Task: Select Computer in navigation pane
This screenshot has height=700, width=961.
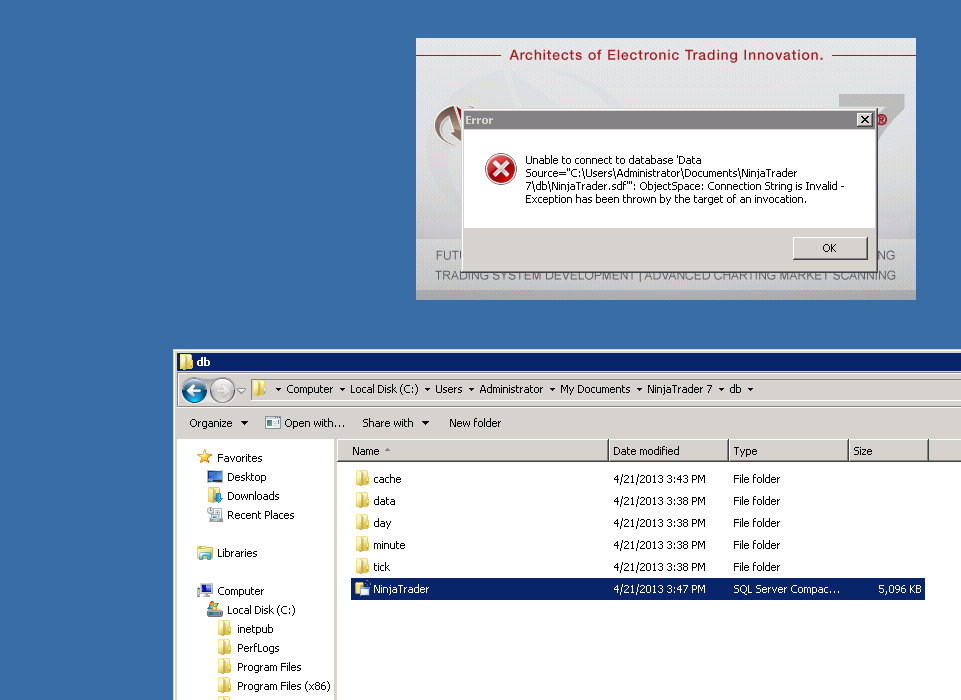Action: pyautogui.click(x=240, y=591)
